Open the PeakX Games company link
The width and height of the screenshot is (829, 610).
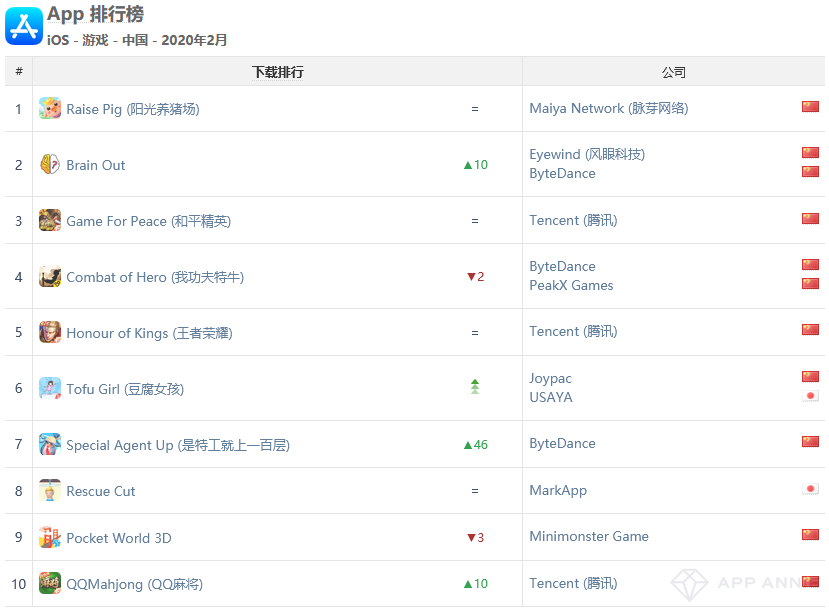pyautogui.click(x=571, y=286)
